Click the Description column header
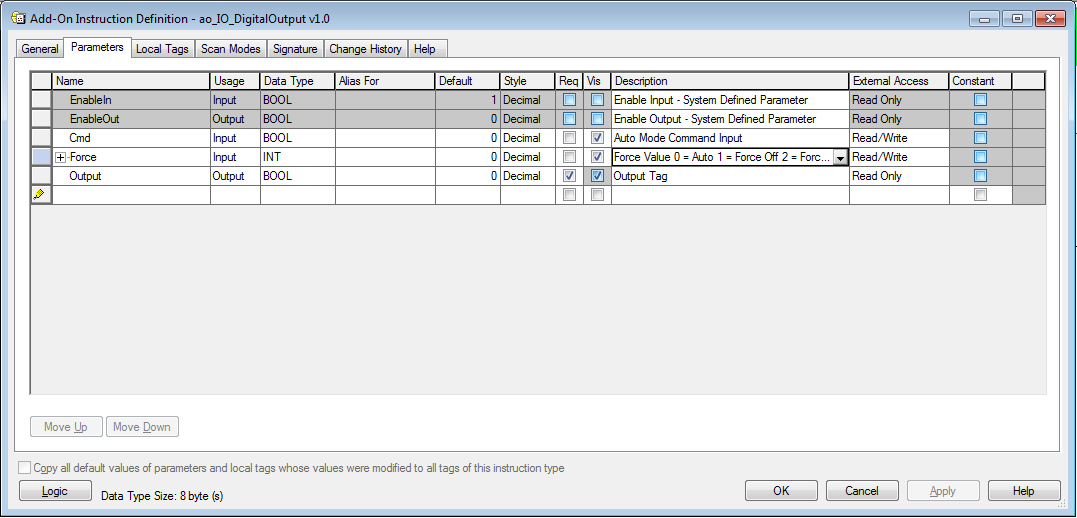Screen dimensions: 1077x518 [x=730, y=81]
